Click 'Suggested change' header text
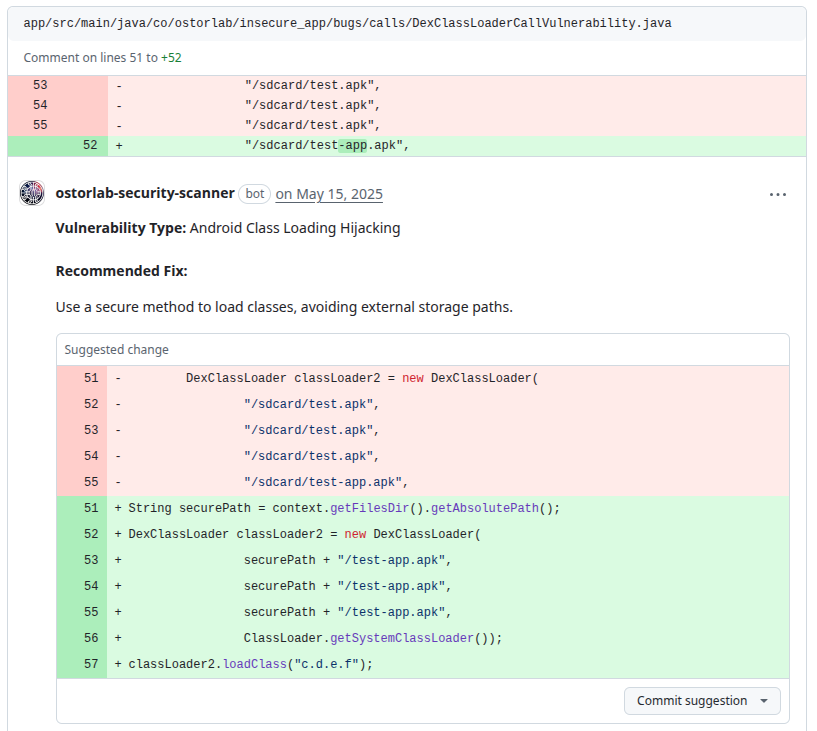Screen dimensions: 817x731 [x=116, y=350]
